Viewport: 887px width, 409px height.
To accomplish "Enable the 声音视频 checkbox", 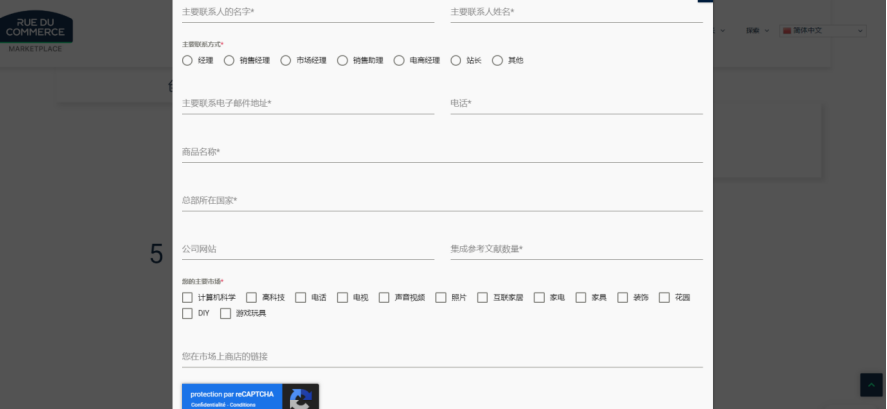I will (x=384, y=298).
